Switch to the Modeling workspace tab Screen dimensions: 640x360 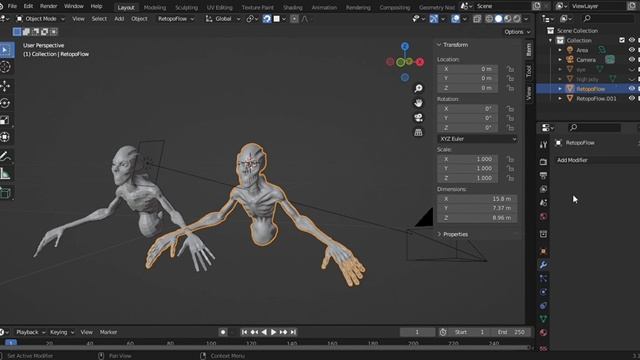[155, 7]
